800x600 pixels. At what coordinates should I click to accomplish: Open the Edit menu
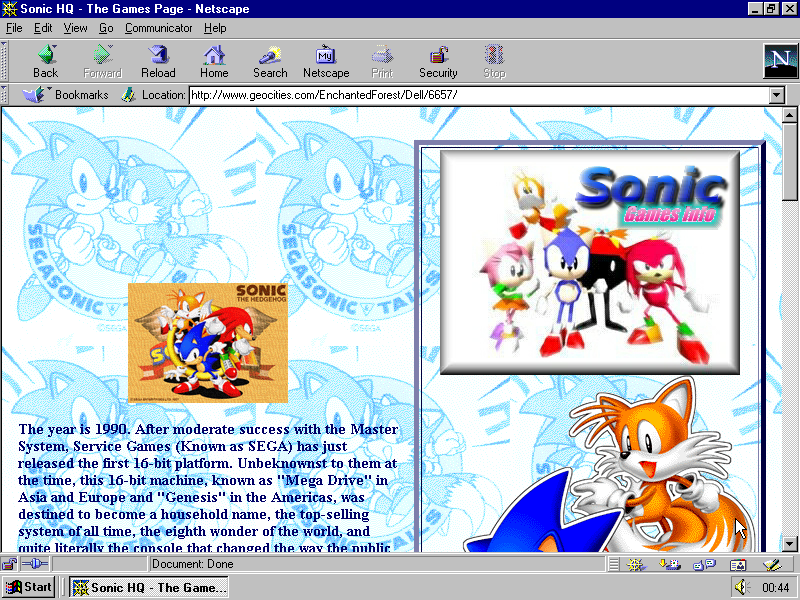[43, 28]
